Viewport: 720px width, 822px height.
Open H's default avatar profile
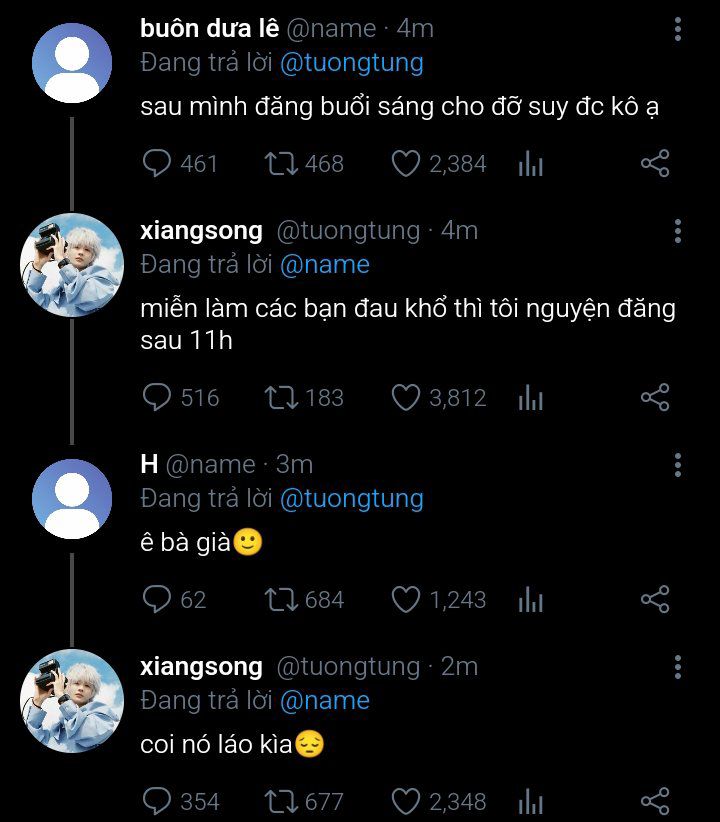coord(71,499)
